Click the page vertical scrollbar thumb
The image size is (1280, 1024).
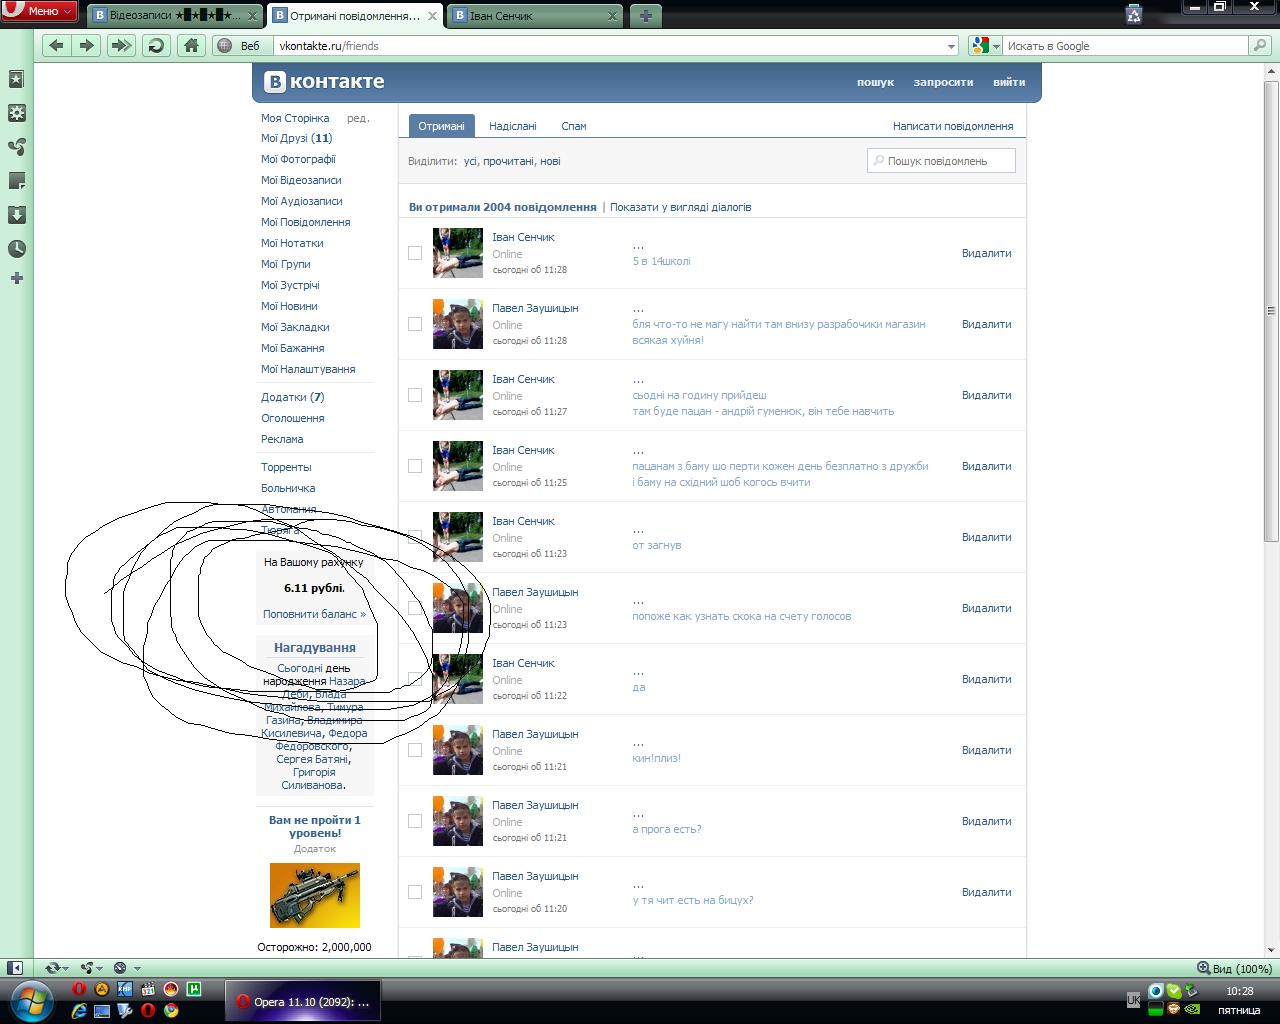[1272, 310]
